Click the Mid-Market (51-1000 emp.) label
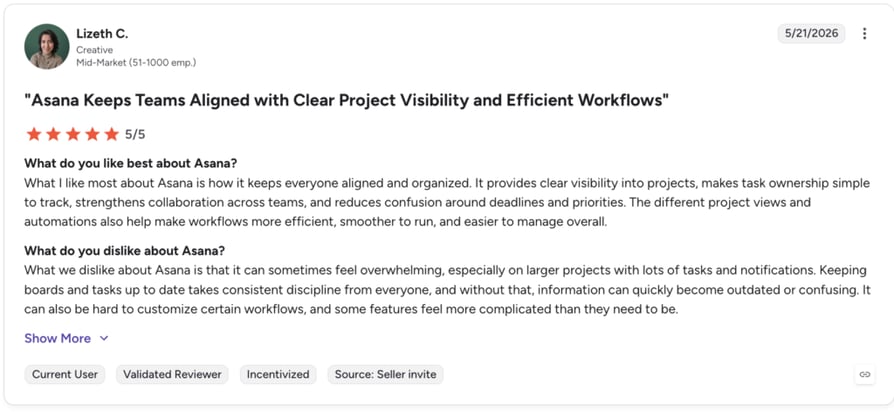The width and height of the screenshot is (894, 412). click(x=136, y=63)
